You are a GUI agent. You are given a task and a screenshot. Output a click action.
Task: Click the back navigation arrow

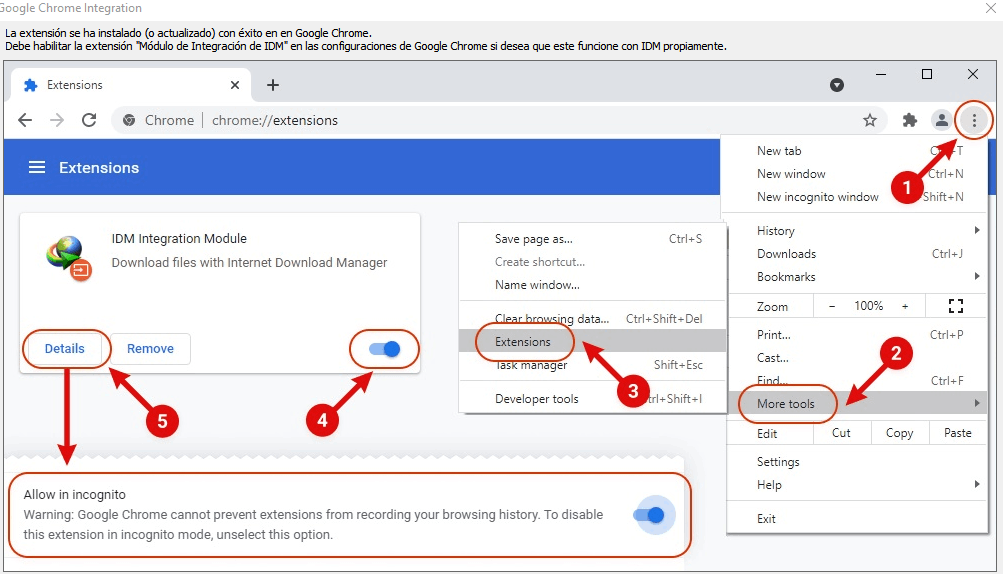pos(25,120)
